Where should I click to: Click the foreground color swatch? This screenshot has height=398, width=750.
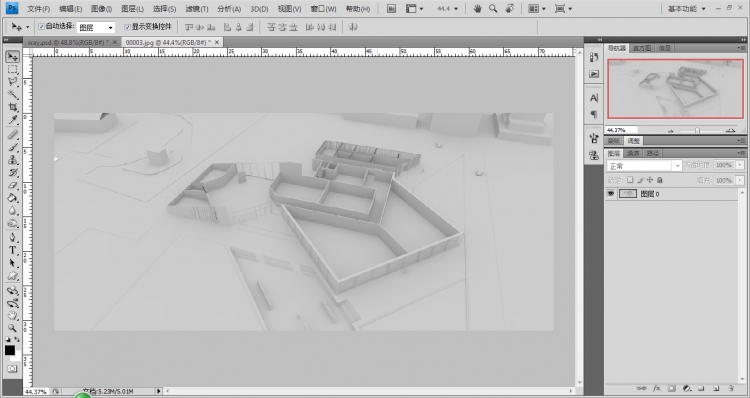(x=10, y=350)
